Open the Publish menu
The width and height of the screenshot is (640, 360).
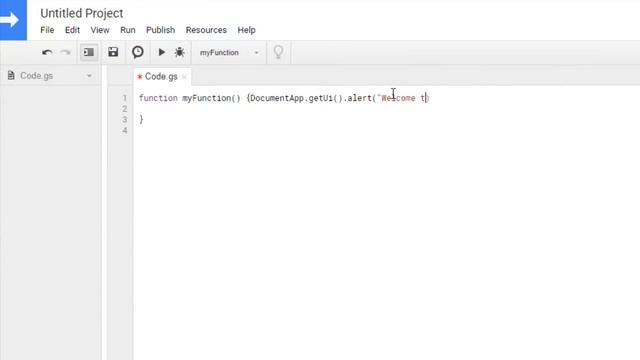pyautogui.click(x=160, y=30)
